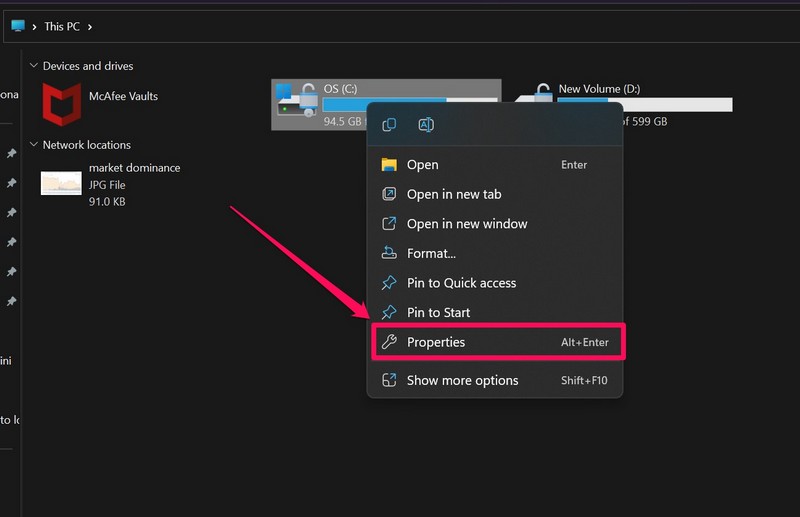The image size is (800, 517).
Task: Select the OS (C:) drive icon
Action: pos(296,103)
